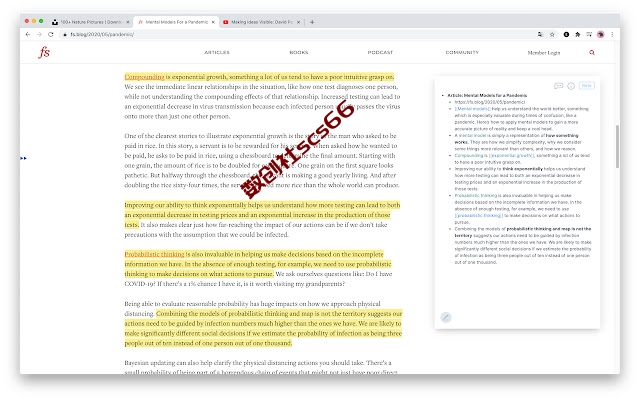This screenshot has height=400, width=640.
Task: Click the Compounding link in the article
Action: pos(144,77)
